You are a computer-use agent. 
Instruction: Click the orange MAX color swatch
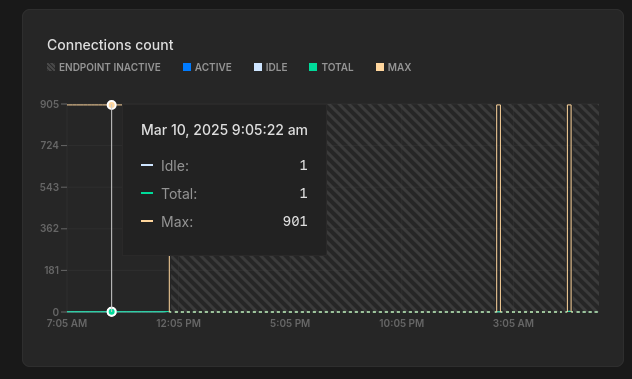click(380, 67)
